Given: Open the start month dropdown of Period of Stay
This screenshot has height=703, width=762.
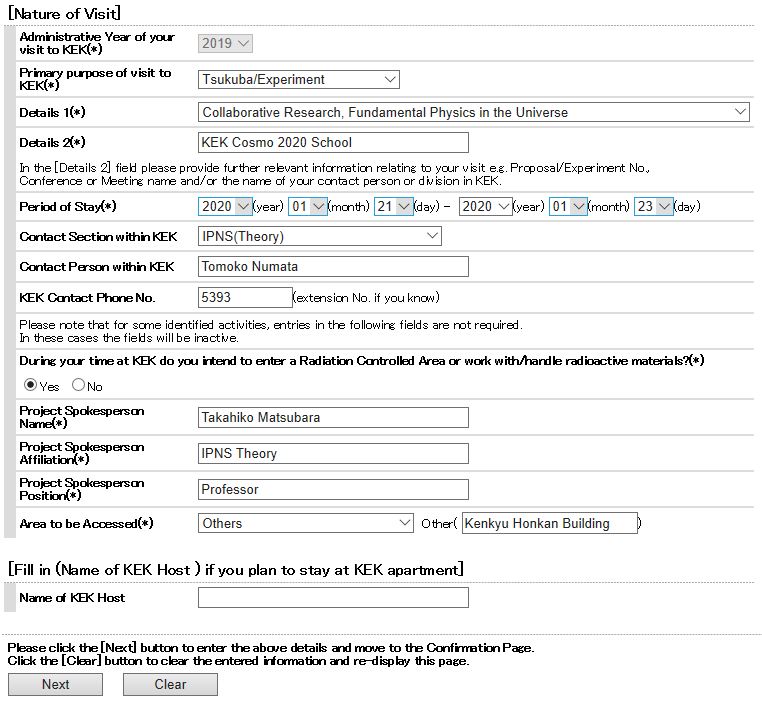Looking at the screenshot, I should [307, 207].
